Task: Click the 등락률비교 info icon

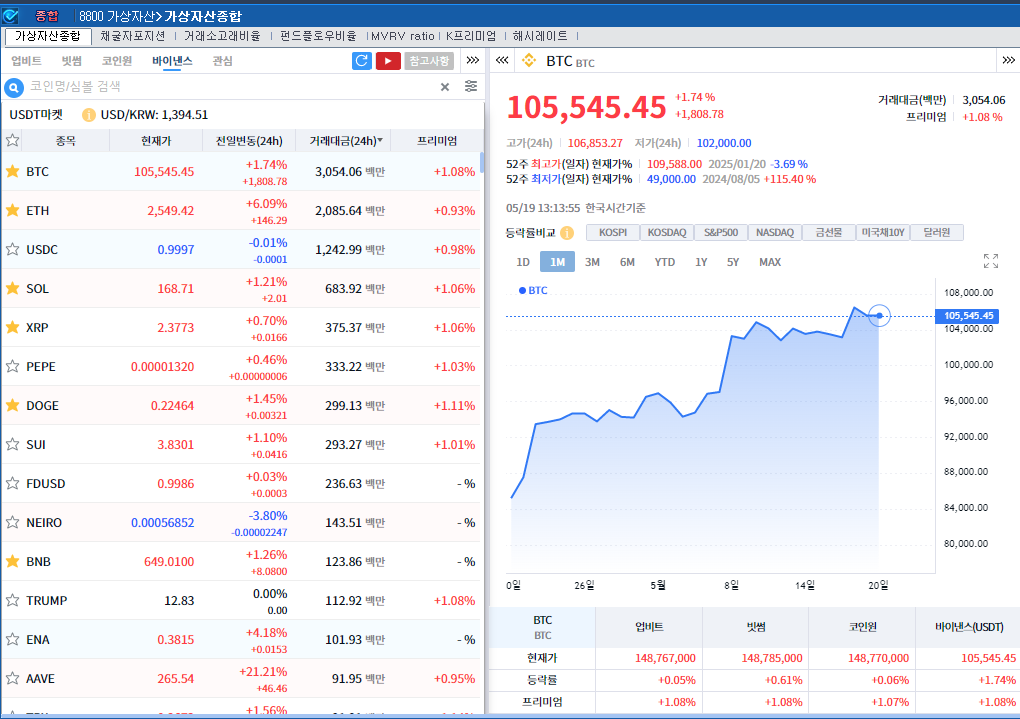Action: (x=566, y=232)
